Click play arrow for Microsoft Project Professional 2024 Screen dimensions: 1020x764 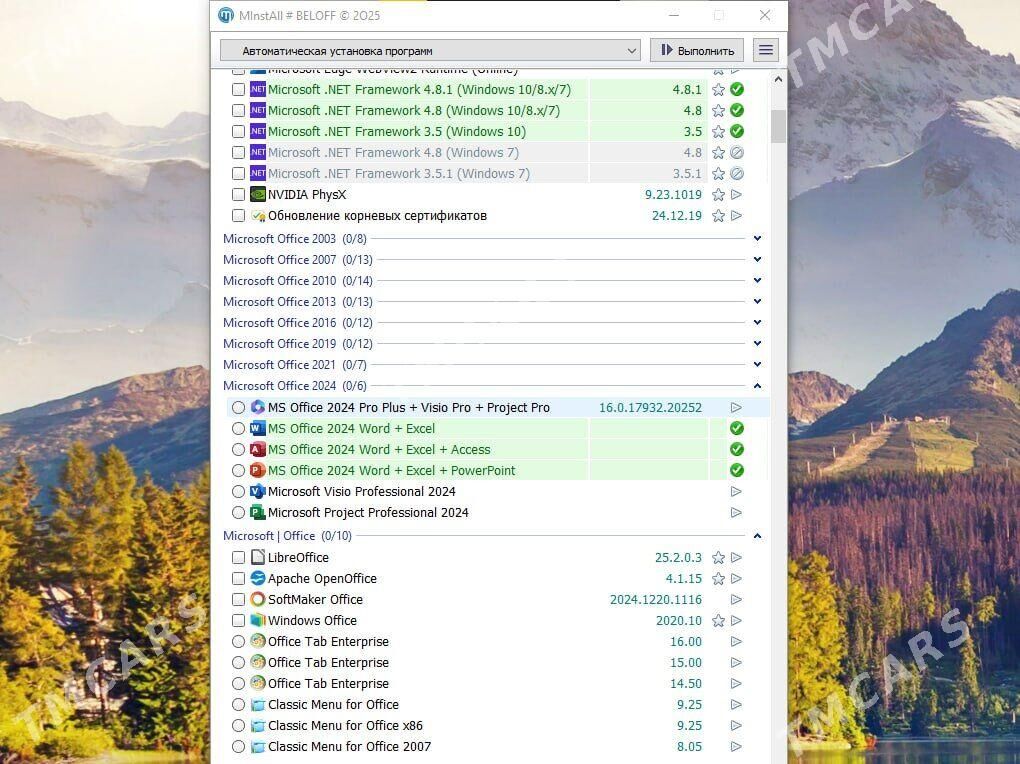[x=736, y=513]
